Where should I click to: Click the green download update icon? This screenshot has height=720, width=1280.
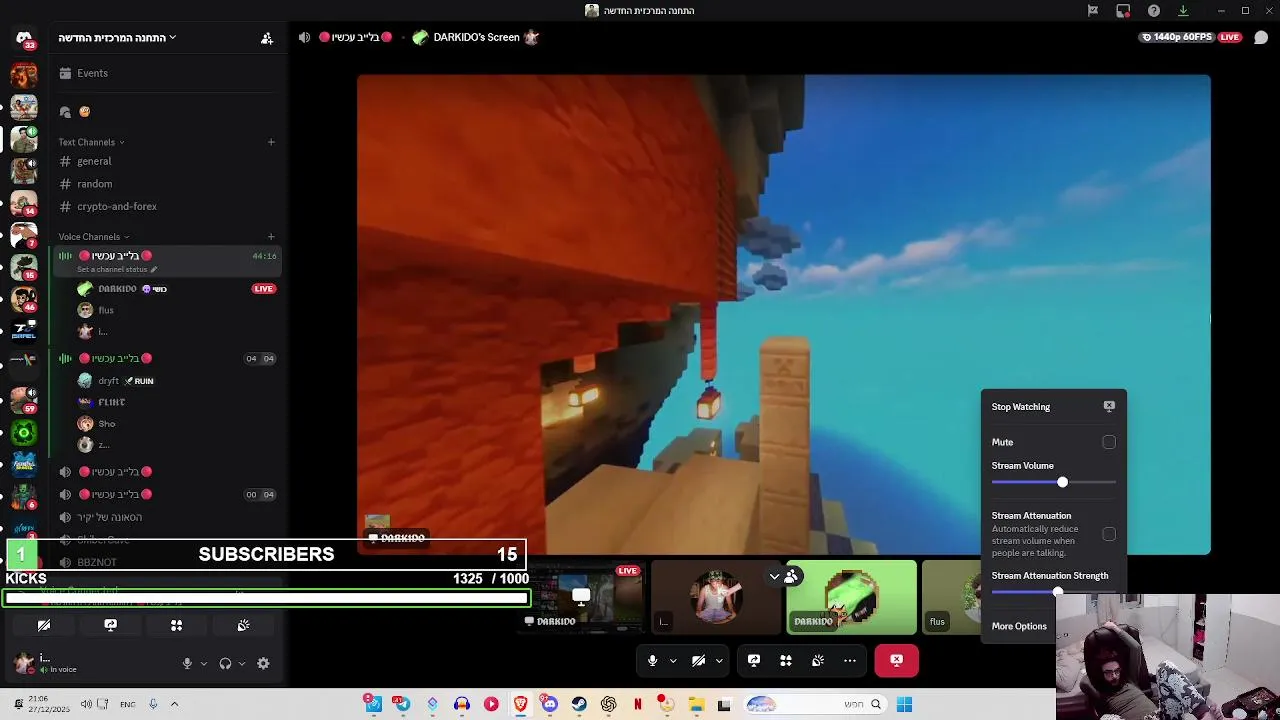coord(1183,11)
